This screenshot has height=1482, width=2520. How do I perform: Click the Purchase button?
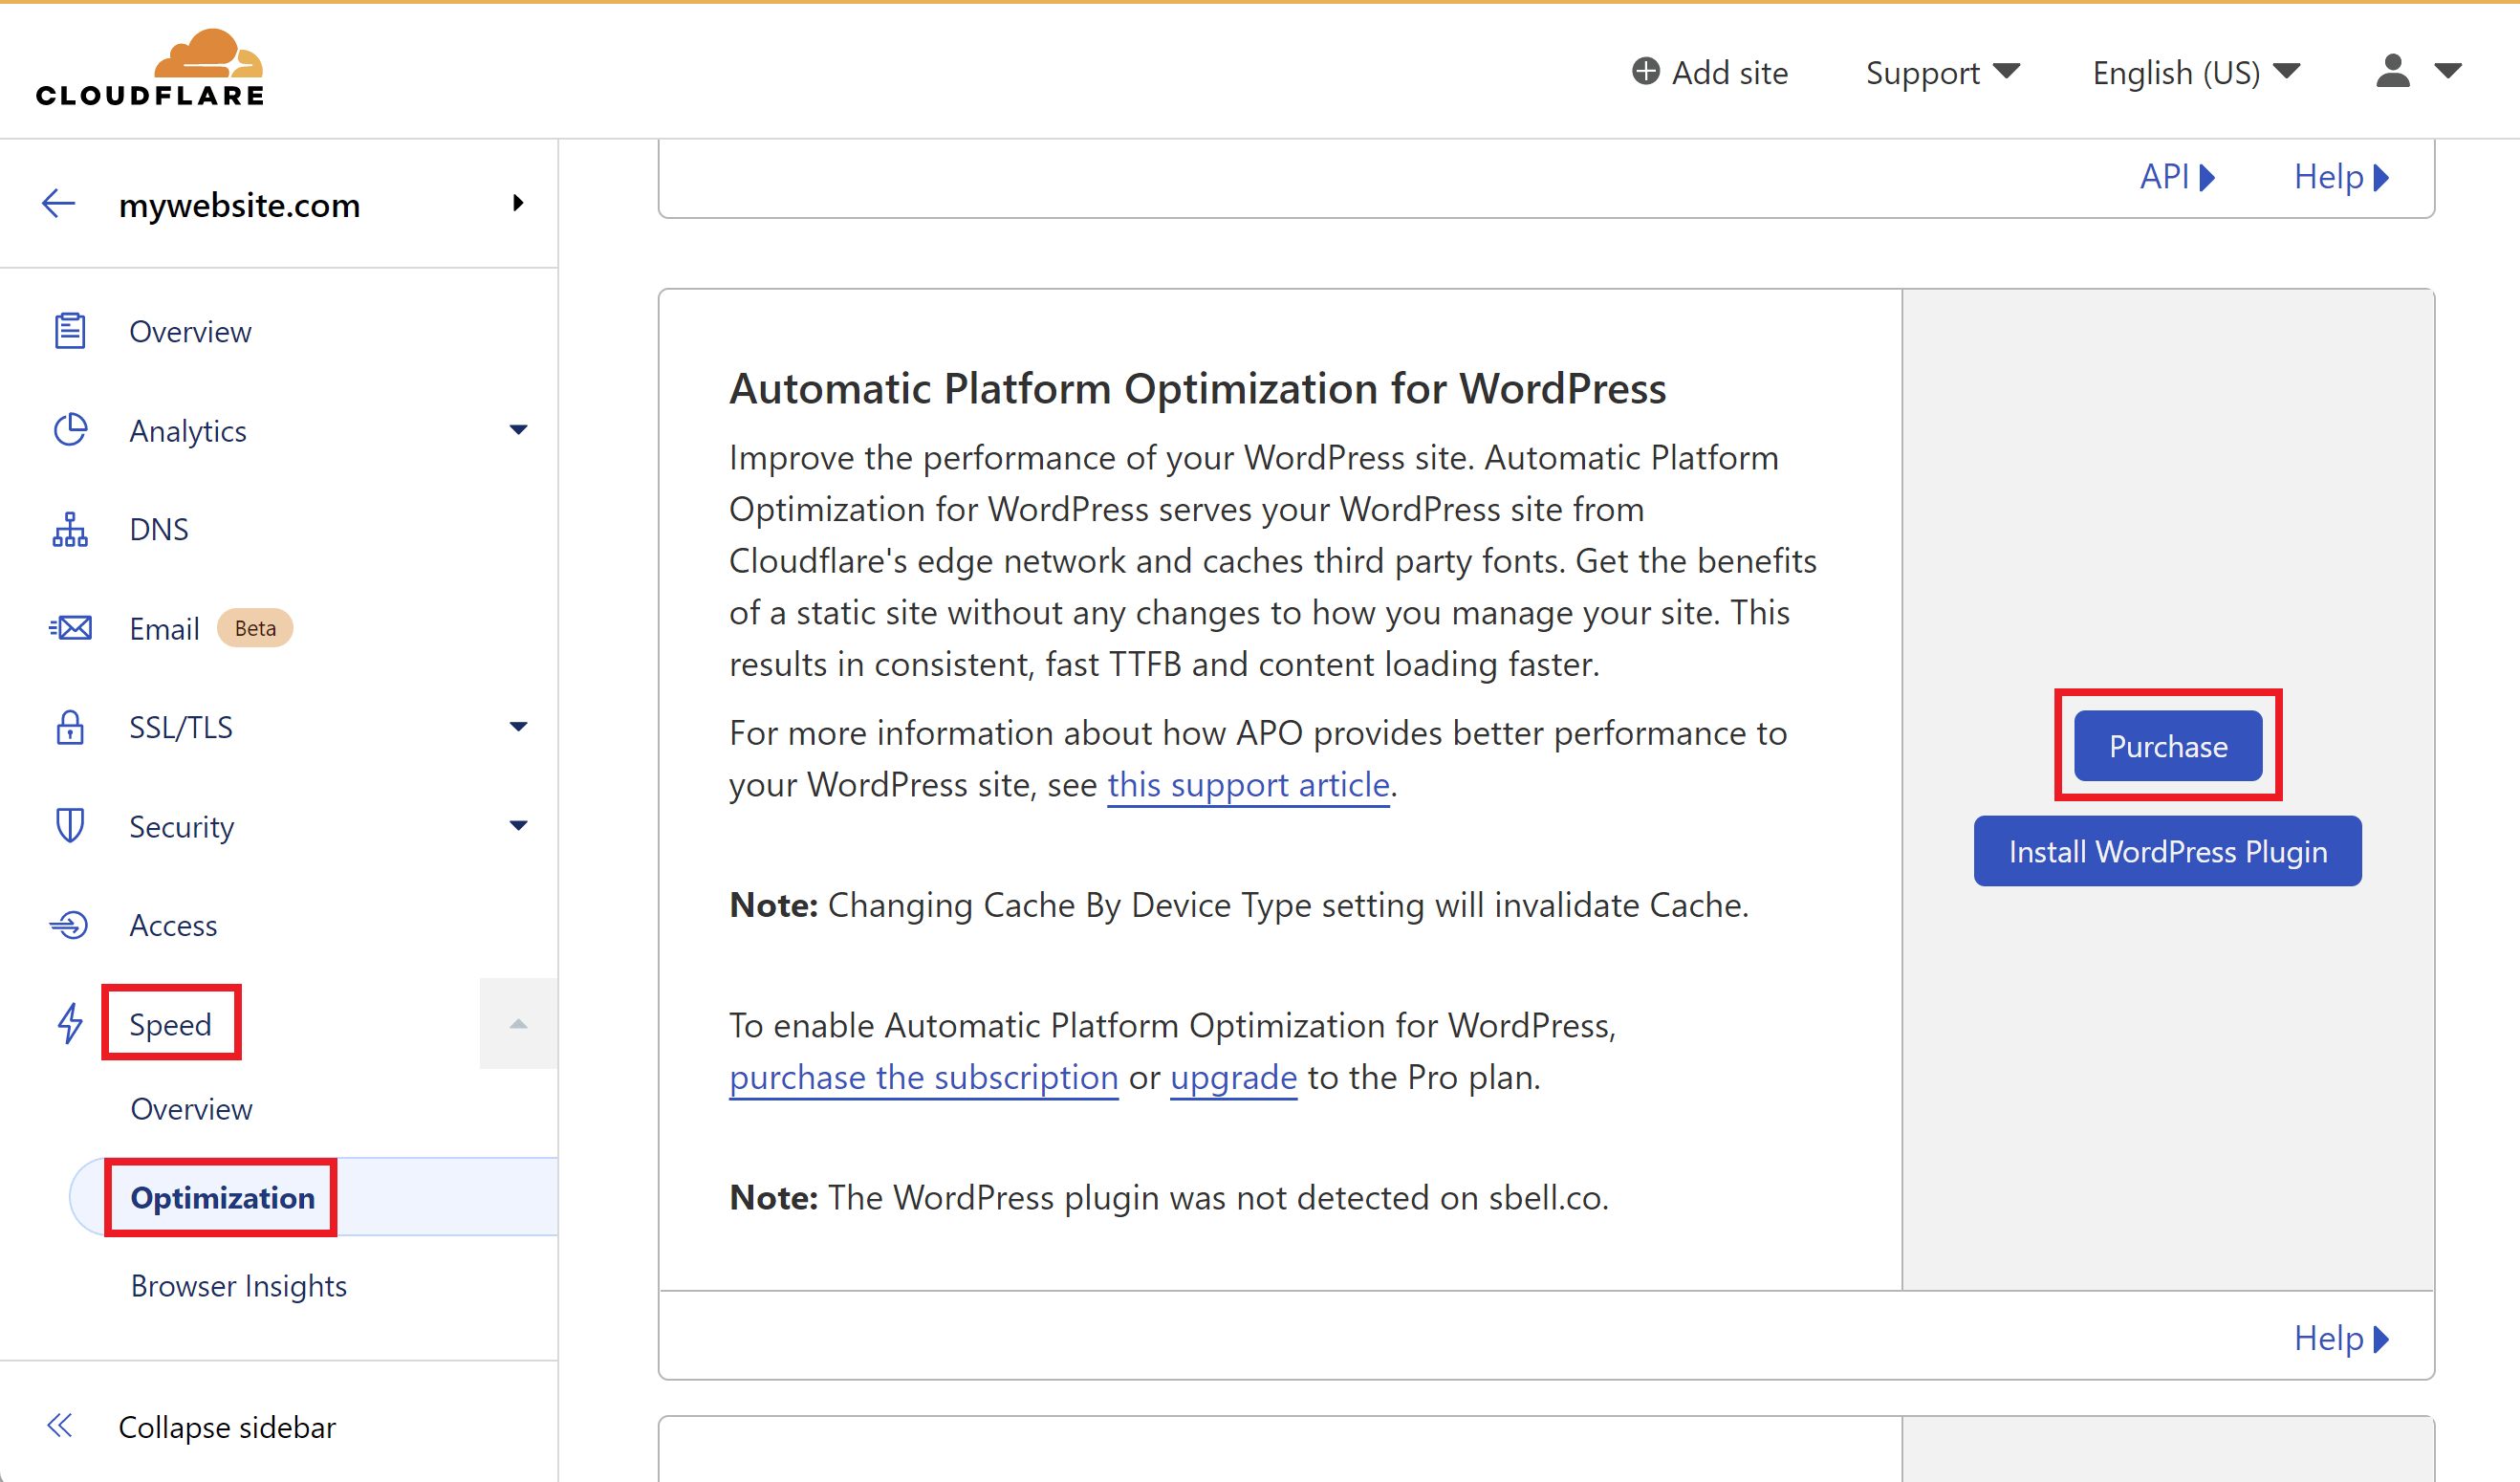click(x=2167, y=747)
